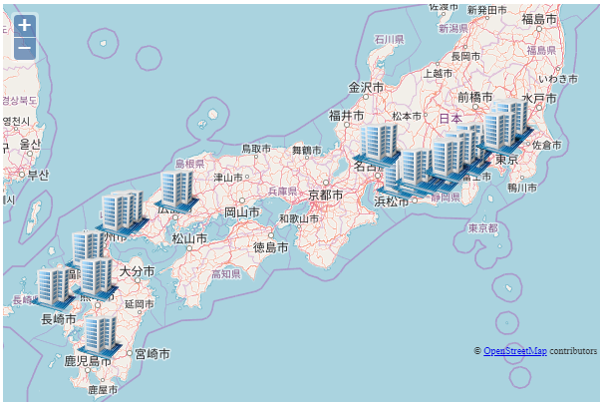Click the 前橋市 city label

475,97
